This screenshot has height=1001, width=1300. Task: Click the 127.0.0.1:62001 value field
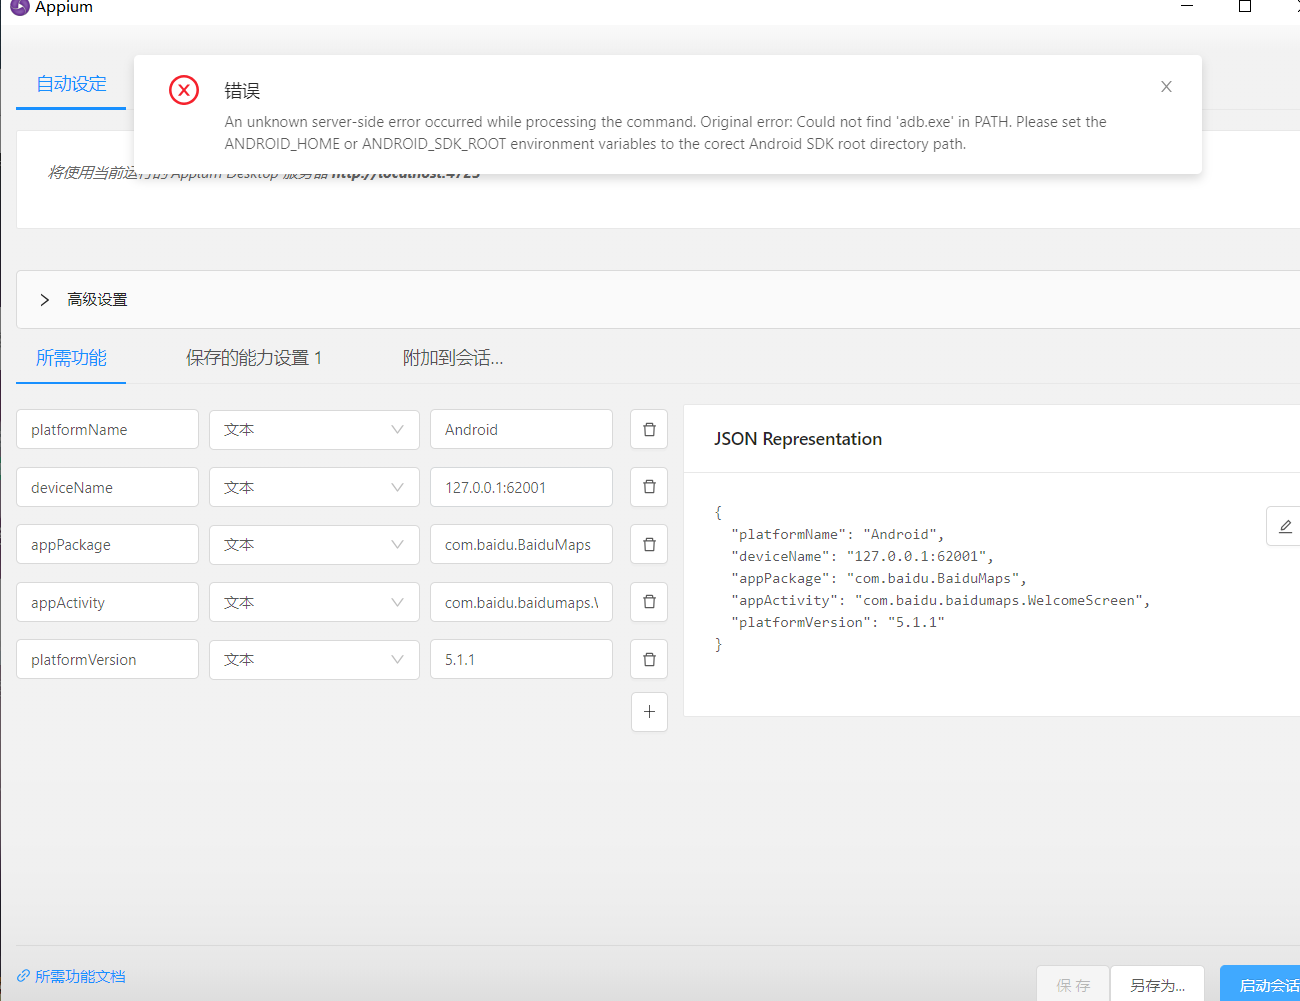click(x=521, y=487)
